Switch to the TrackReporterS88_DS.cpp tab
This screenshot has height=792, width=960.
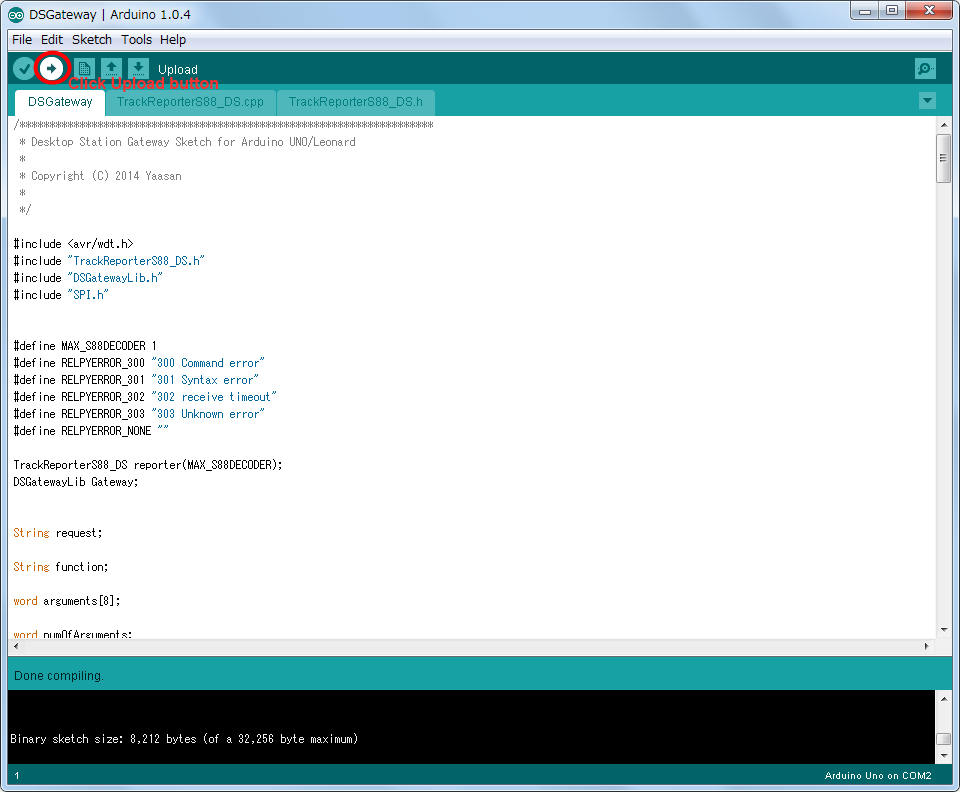[x=190, y=102]
